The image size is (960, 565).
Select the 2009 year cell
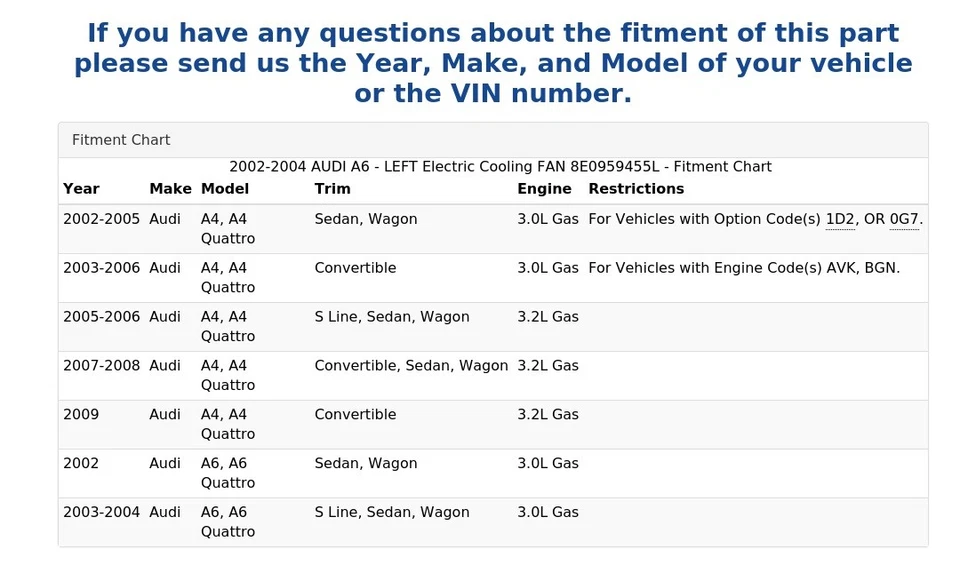pyautogui.click(x=81, y=415)
